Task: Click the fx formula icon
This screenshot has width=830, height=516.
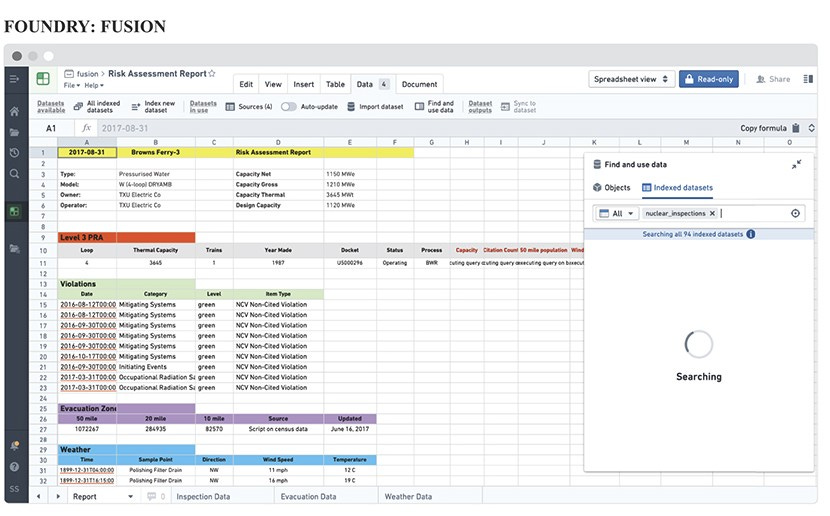Action: click(x=87, y=128)
